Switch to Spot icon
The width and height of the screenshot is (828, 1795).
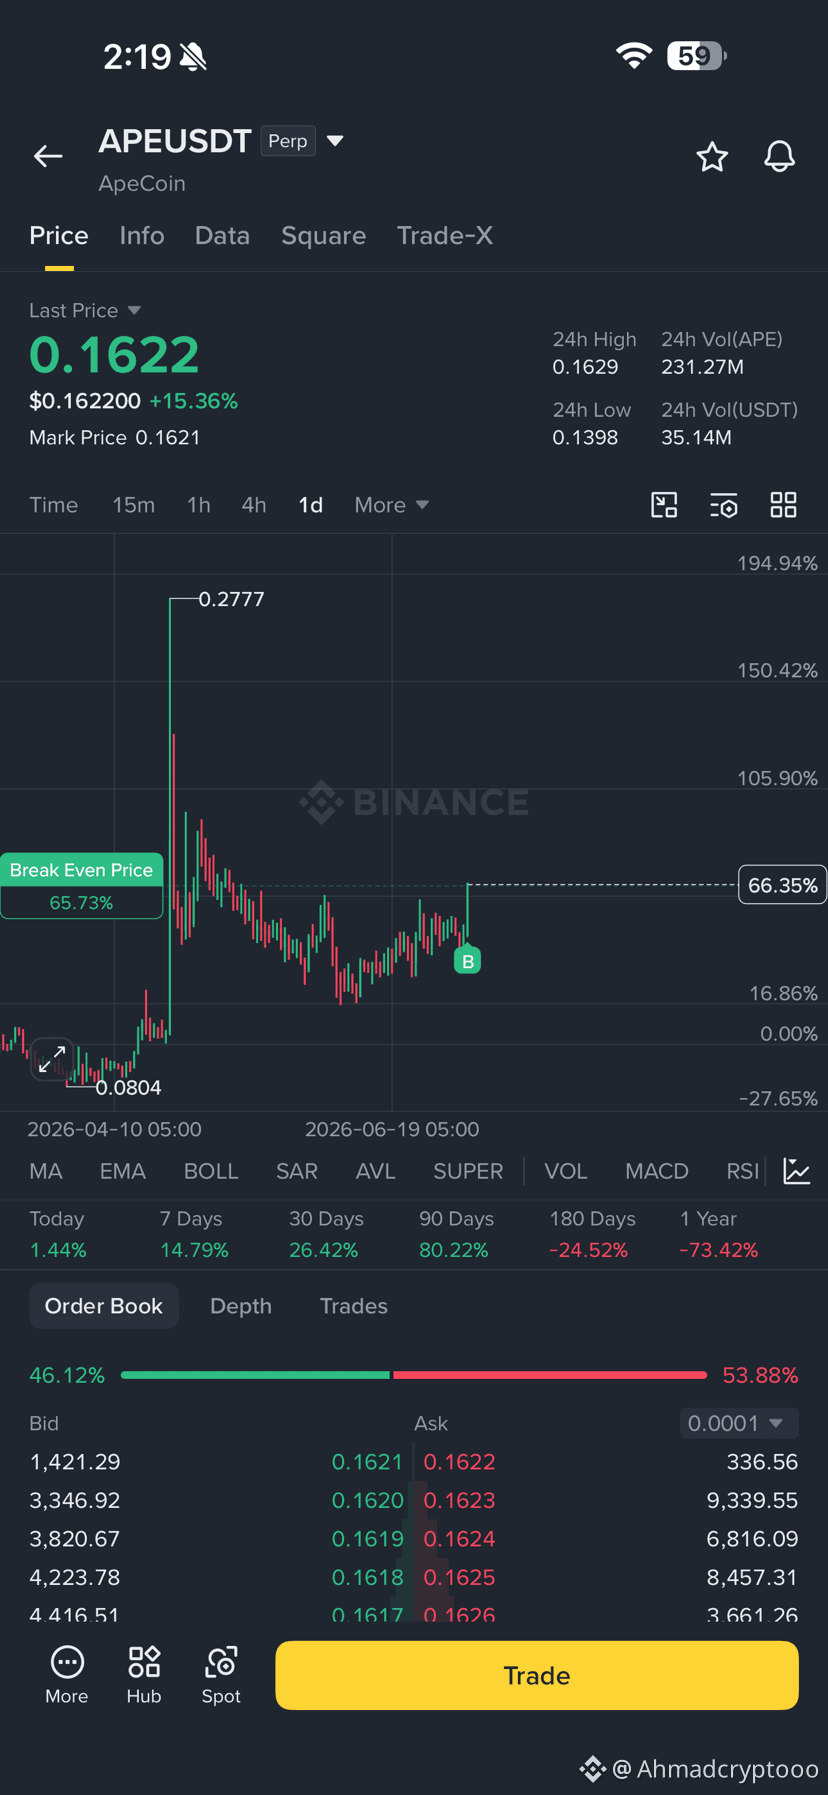point(221,1675)
